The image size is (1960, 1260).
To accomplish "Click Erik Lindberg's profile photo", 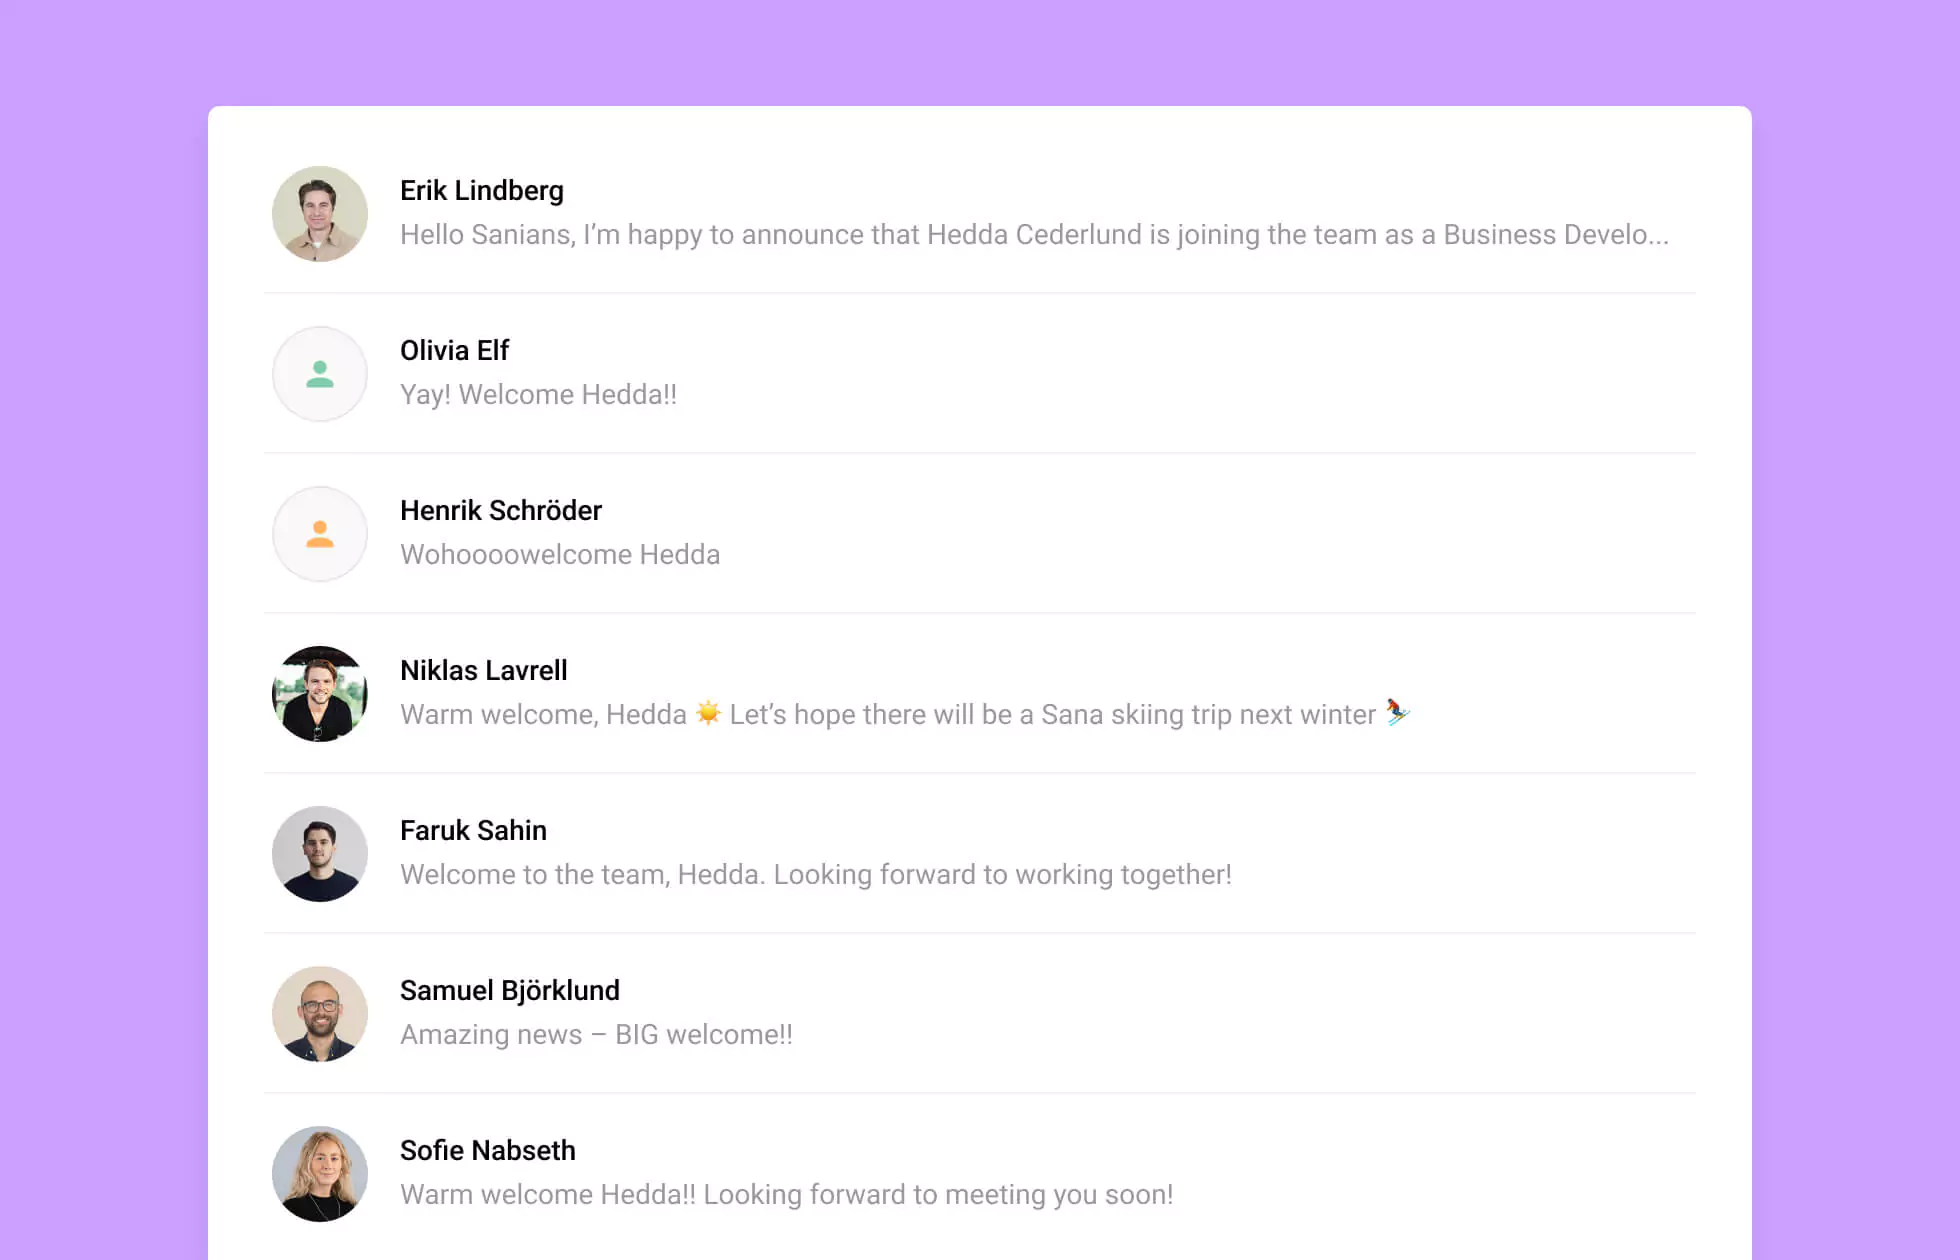I will [320, 214].
